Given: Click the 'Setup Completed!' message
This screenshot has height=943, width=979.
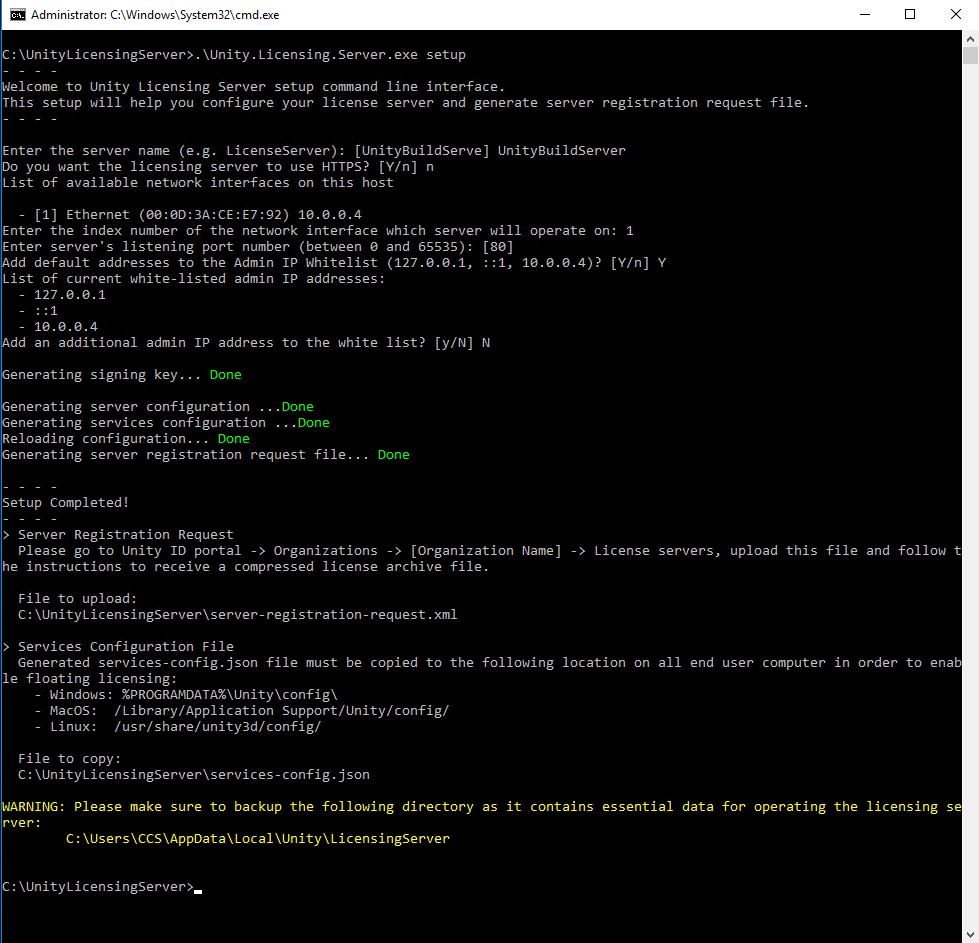Looking at the screenshot, I should [66, 503].
